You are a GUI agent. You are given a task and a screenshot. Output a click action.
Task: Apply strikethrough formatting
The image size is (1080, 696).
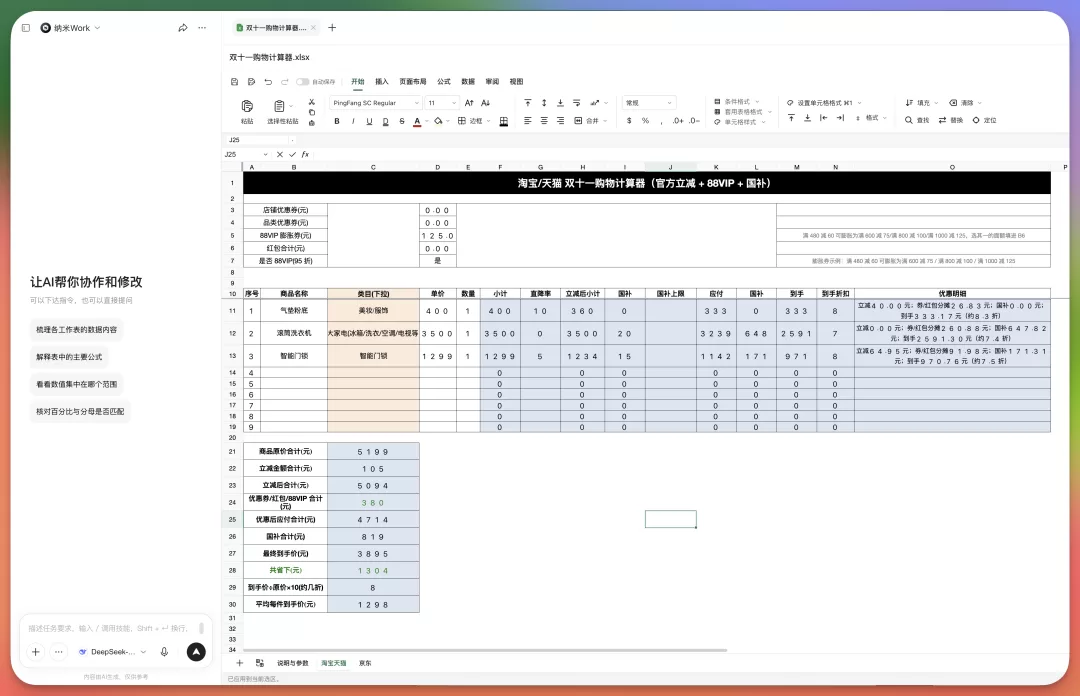coord(402,121)
